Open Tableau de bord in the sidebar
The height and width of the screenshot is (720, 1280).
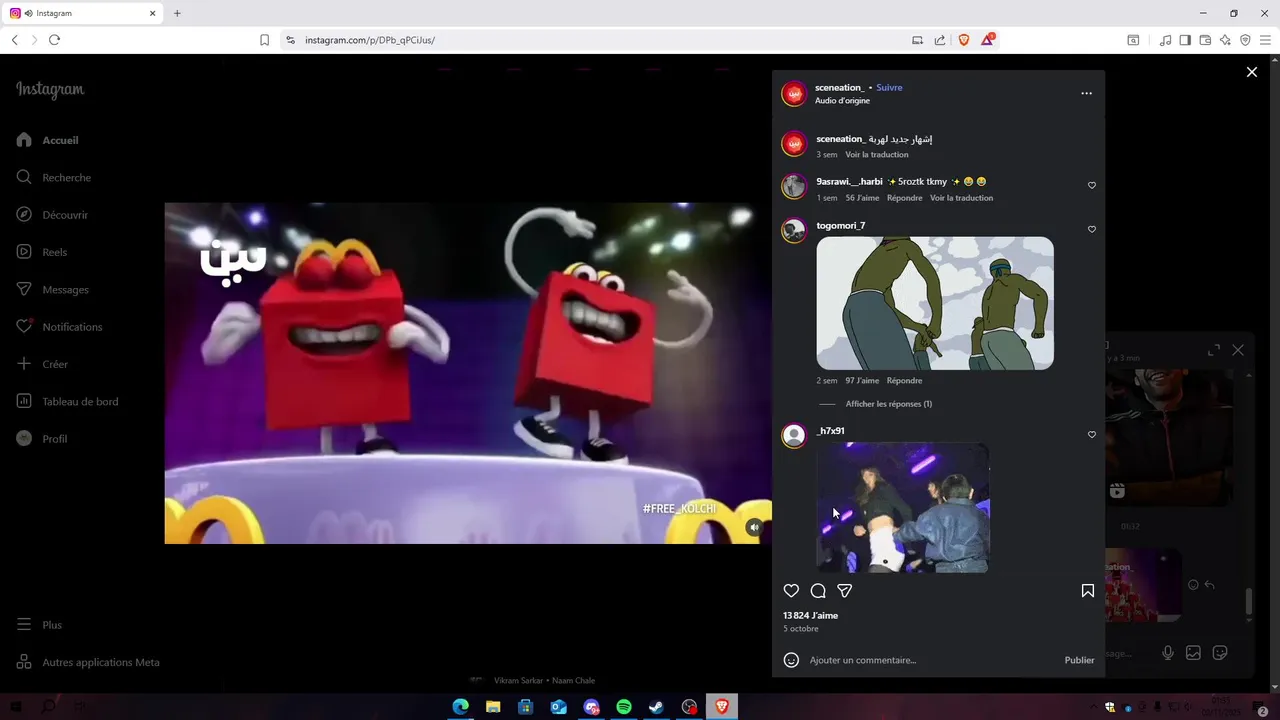pyautogui.click(x=80, y=402)
